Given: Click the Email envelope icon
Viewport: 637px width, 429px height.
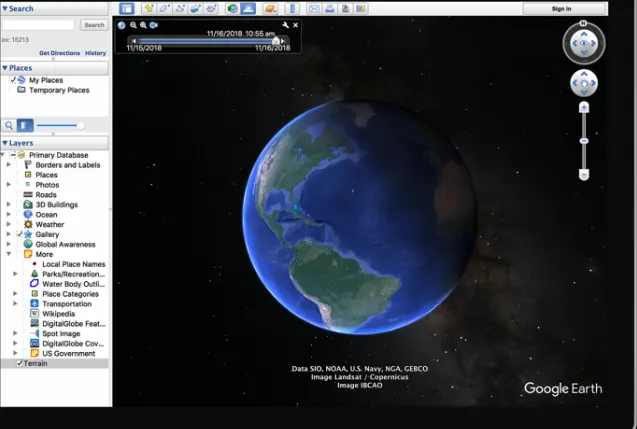Looking at the screenshot, I should (314, 9).
